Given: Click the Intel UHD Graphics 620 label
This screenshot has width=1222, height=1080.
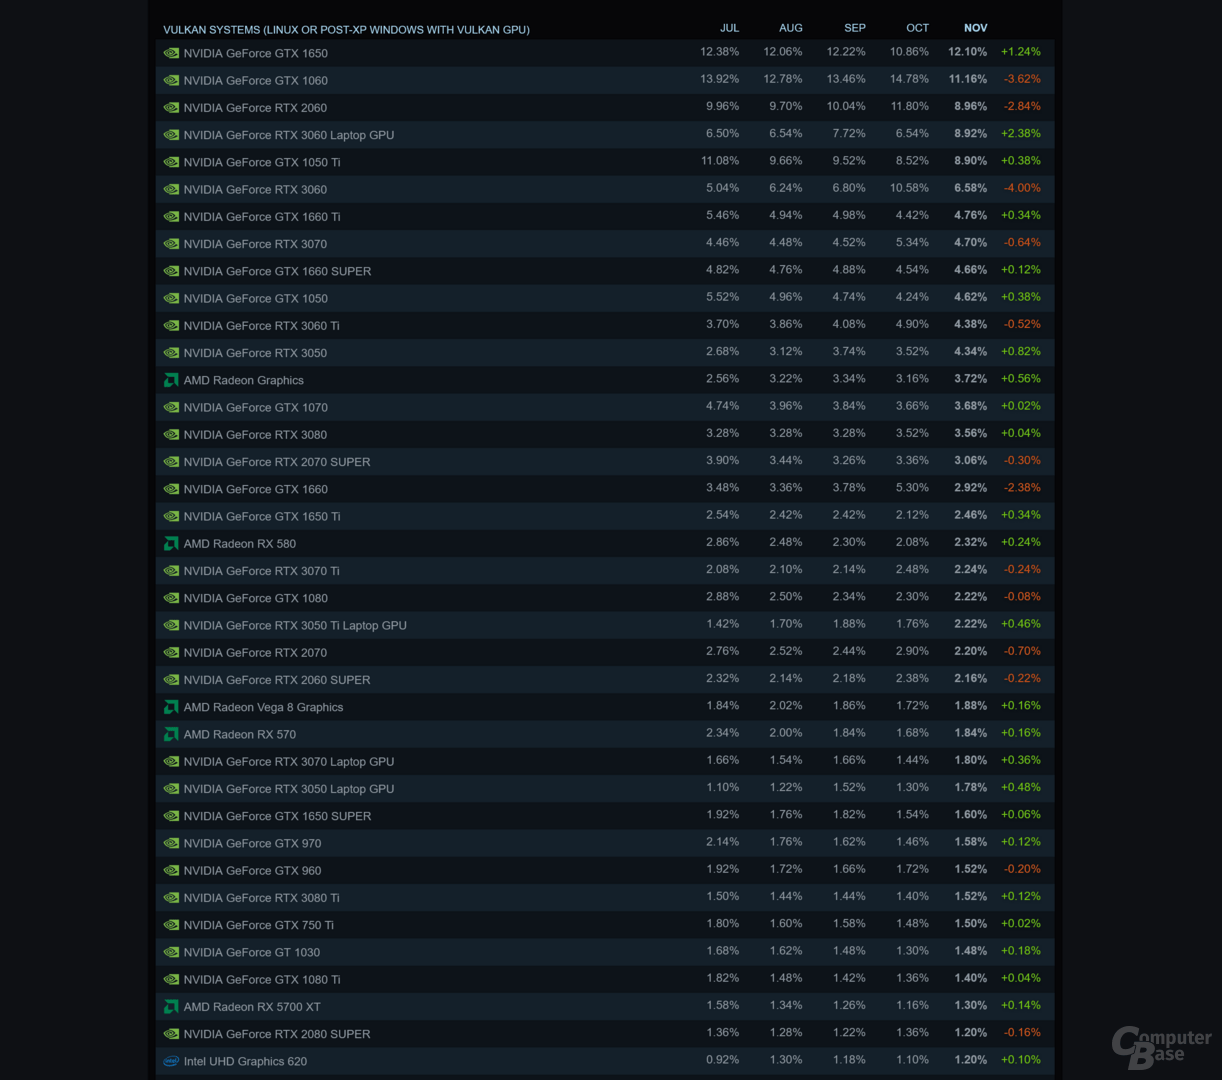Looking at the screenshot, I should coord(245,1062).
